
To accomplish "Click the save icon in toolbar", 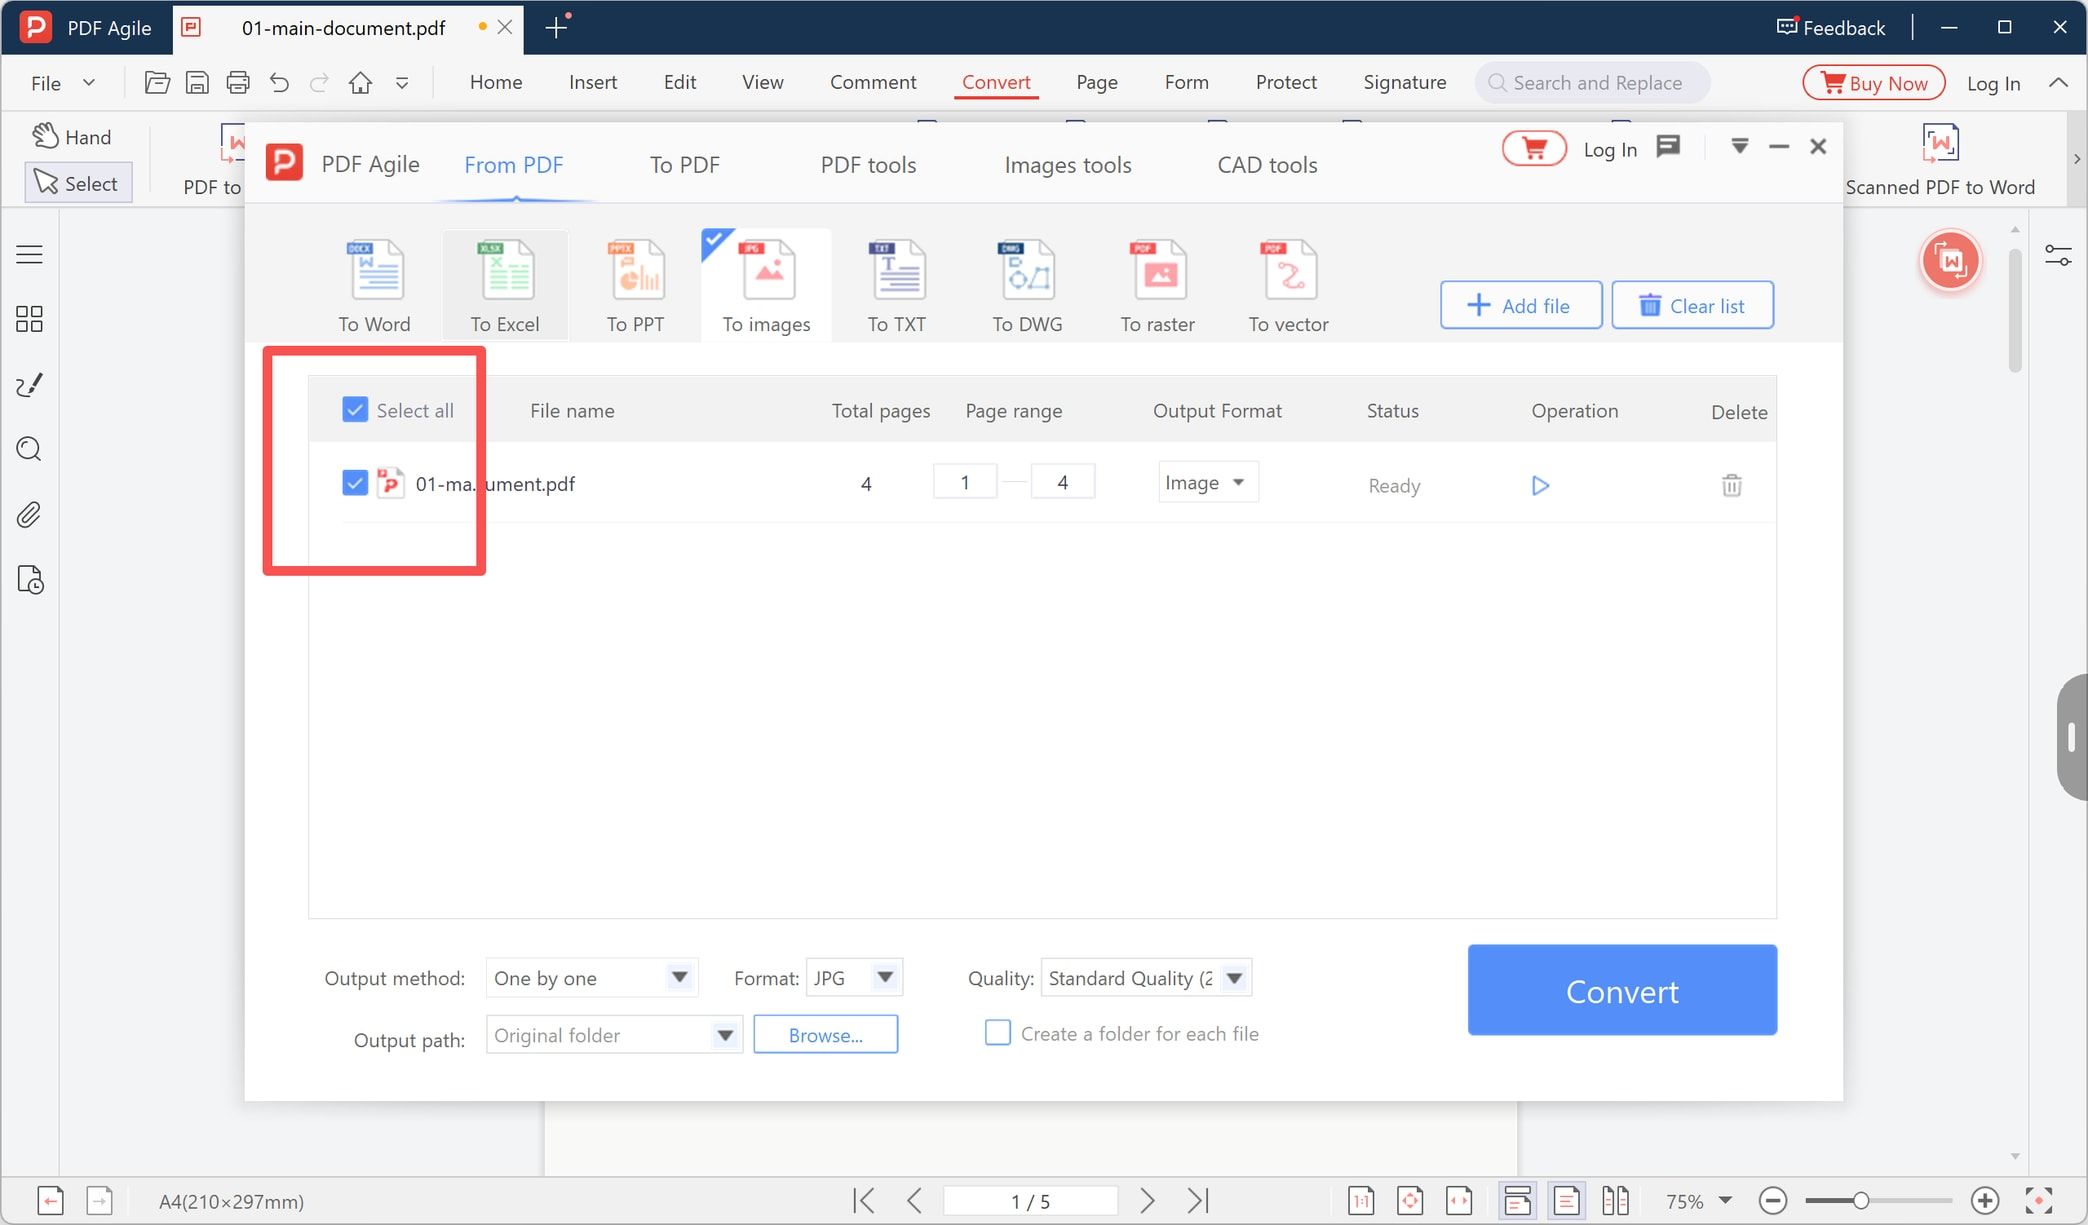I will coord(198,83).
